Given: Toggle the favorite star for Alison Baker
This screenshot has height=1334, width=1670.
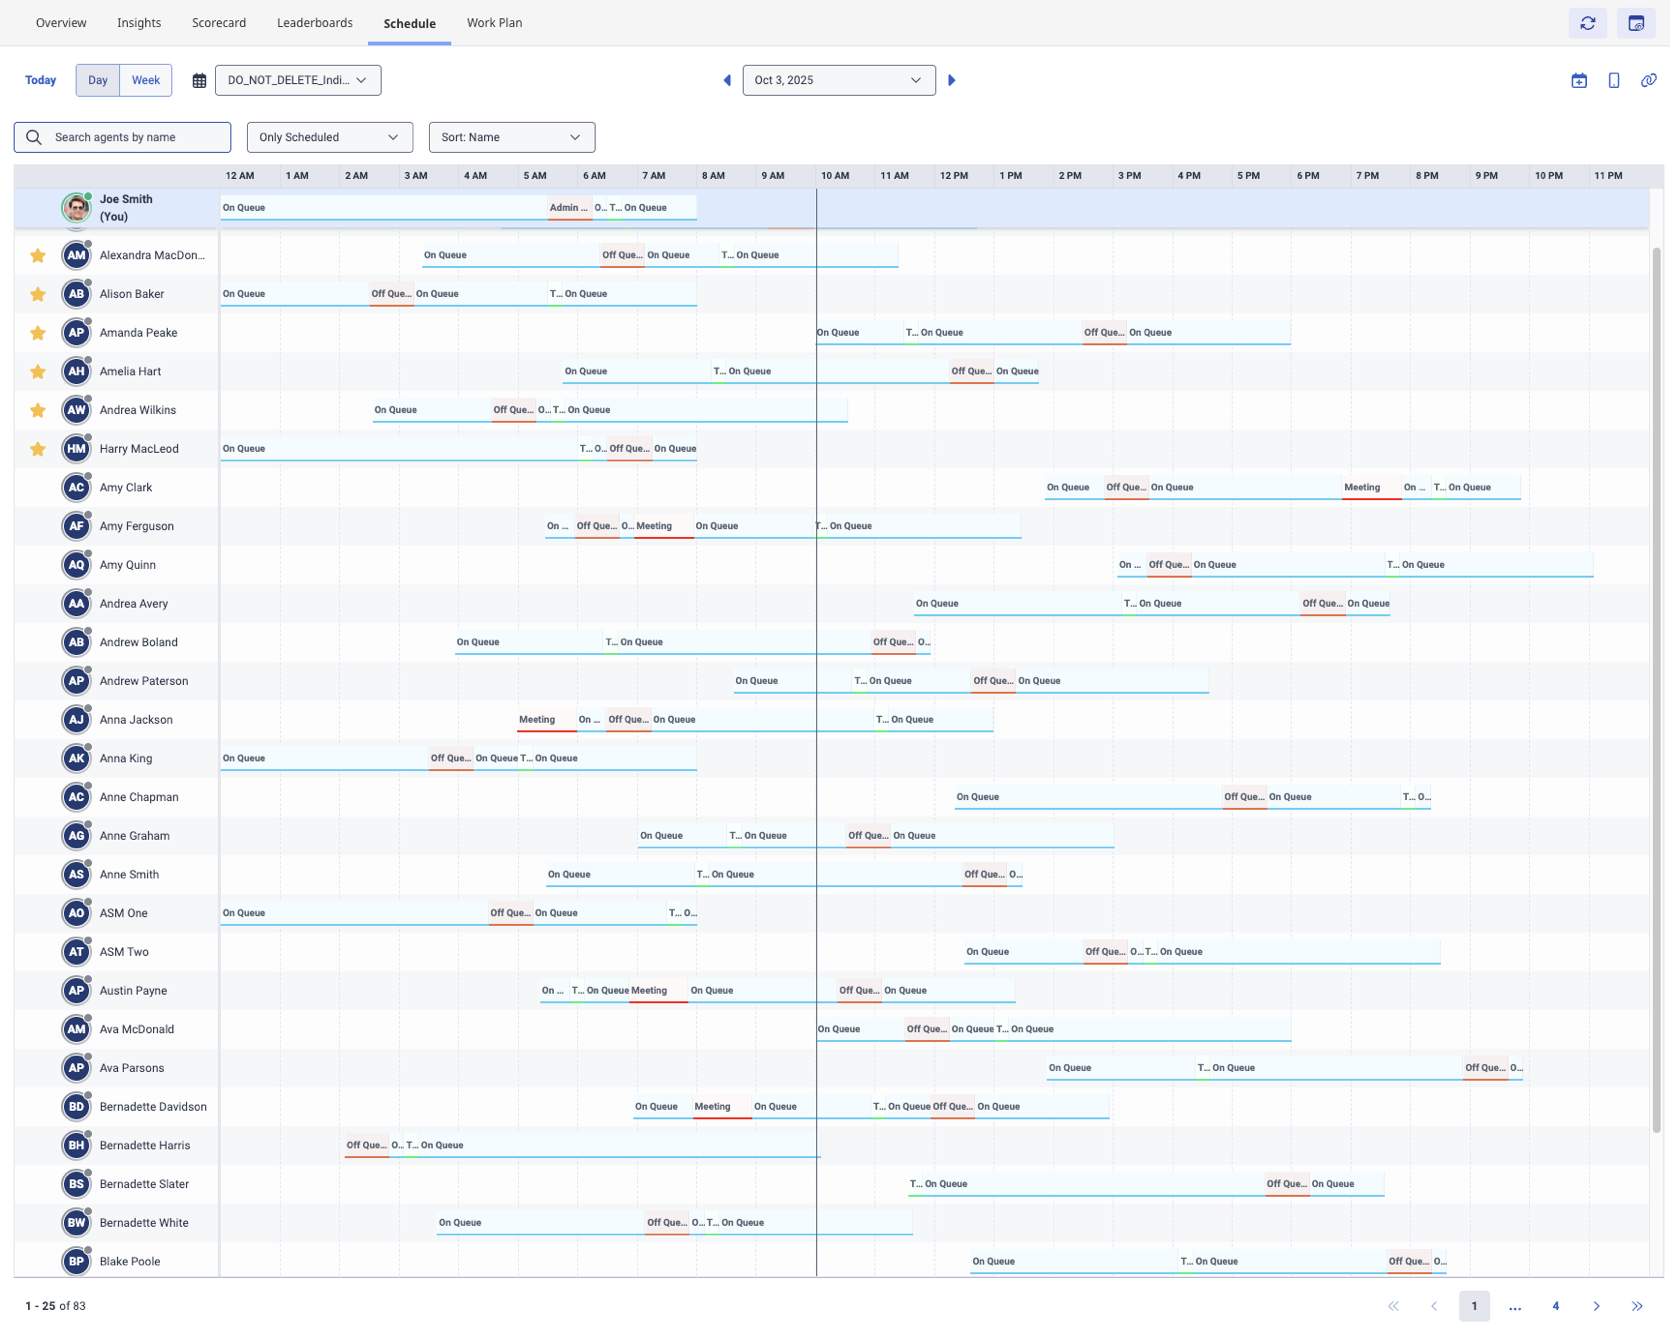Looking at the screenshot, I should click(x=38, y=294).
